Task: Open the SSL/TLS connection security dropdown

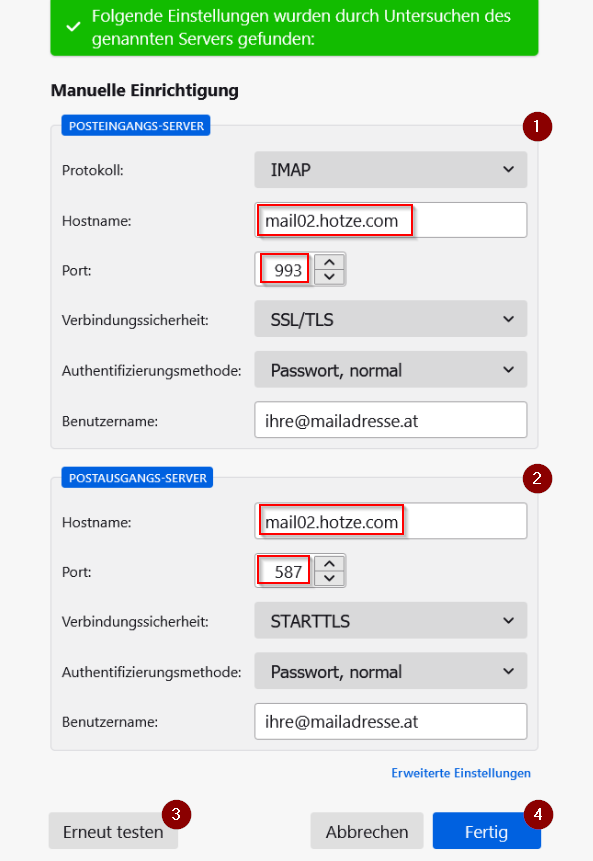Action: [390, 319]
